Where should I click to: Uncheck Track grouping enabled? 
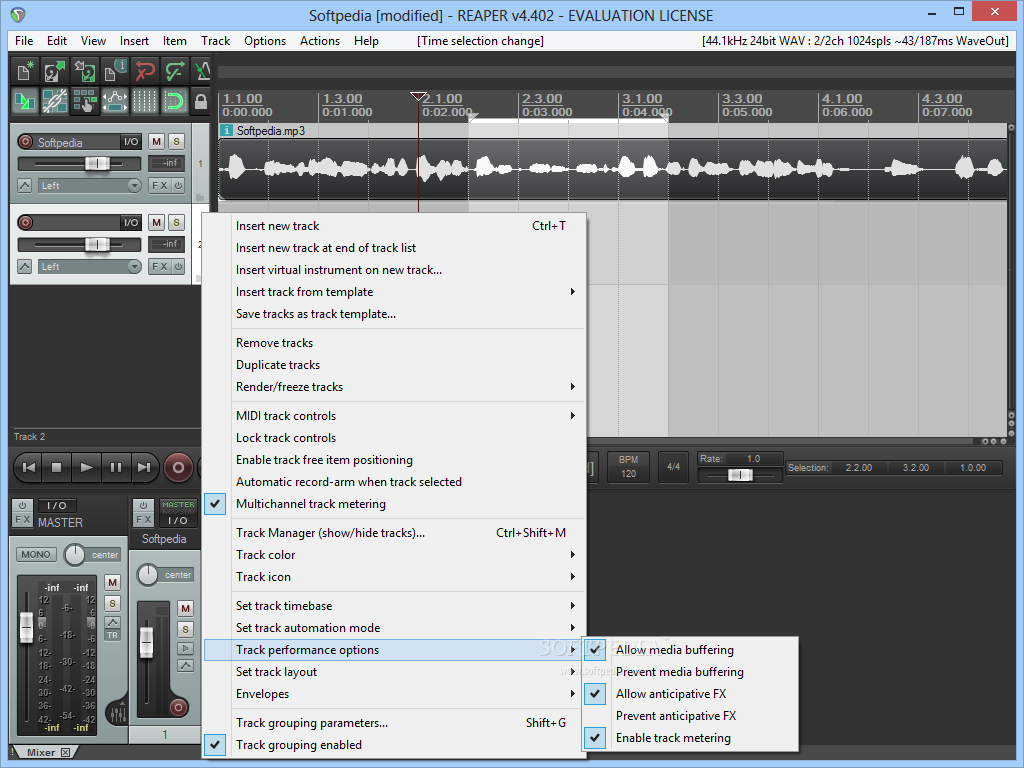[394, 745]
